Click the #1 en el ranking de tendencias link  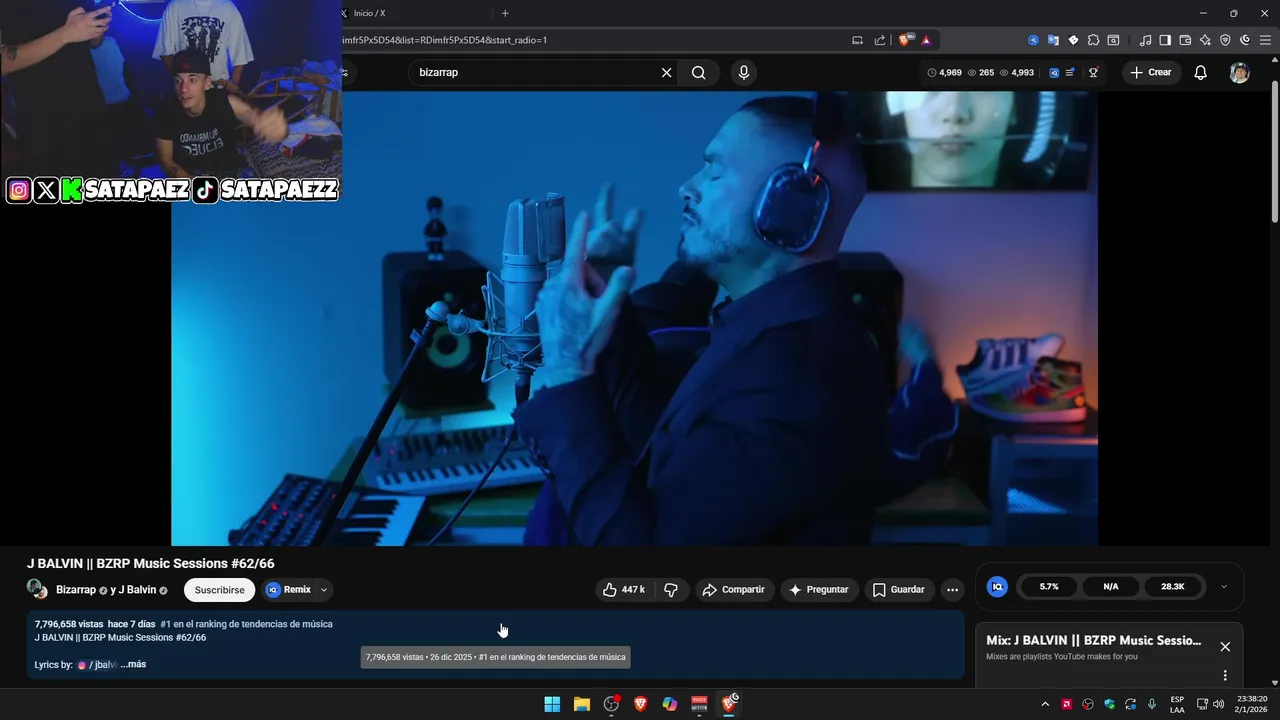246,624
